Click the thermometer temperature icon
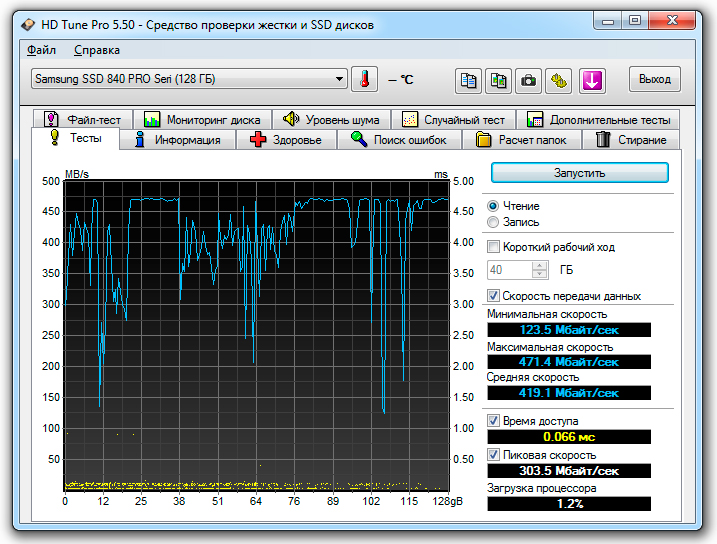717x544 pixels. (364, 80)
